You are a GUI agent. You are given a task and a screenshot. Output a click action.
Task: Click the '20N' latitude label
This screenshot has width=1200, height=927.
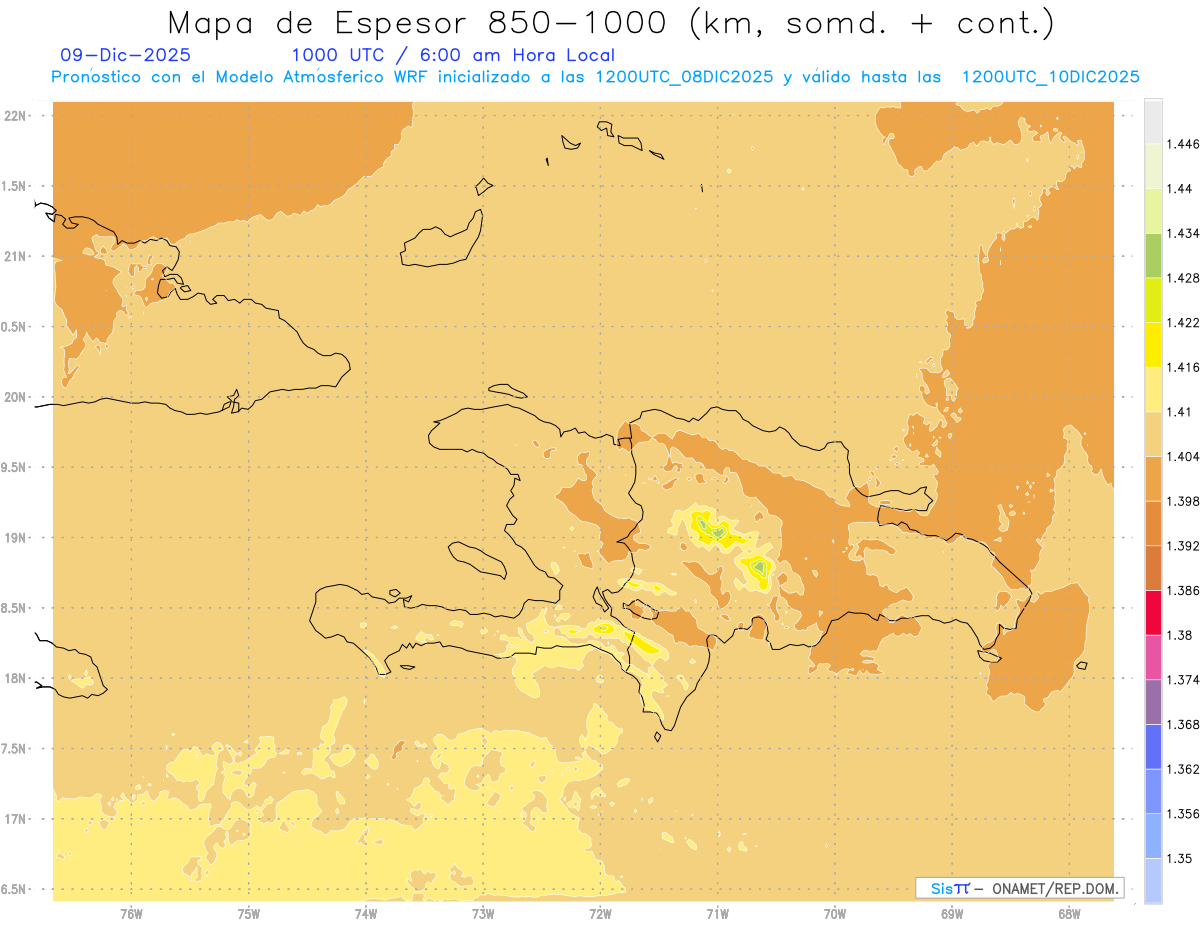click(x=15, y=397)
